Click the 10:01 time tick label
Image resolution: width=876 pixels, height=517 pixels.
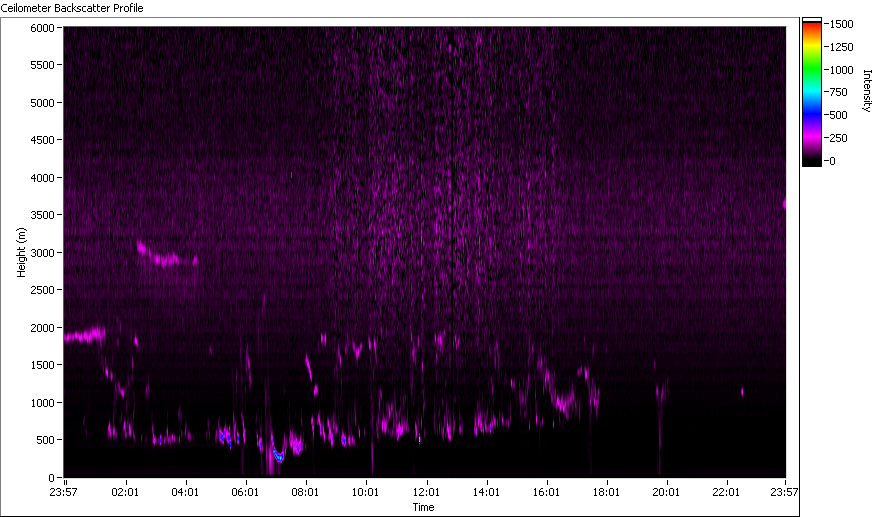(x=365, y=492)
